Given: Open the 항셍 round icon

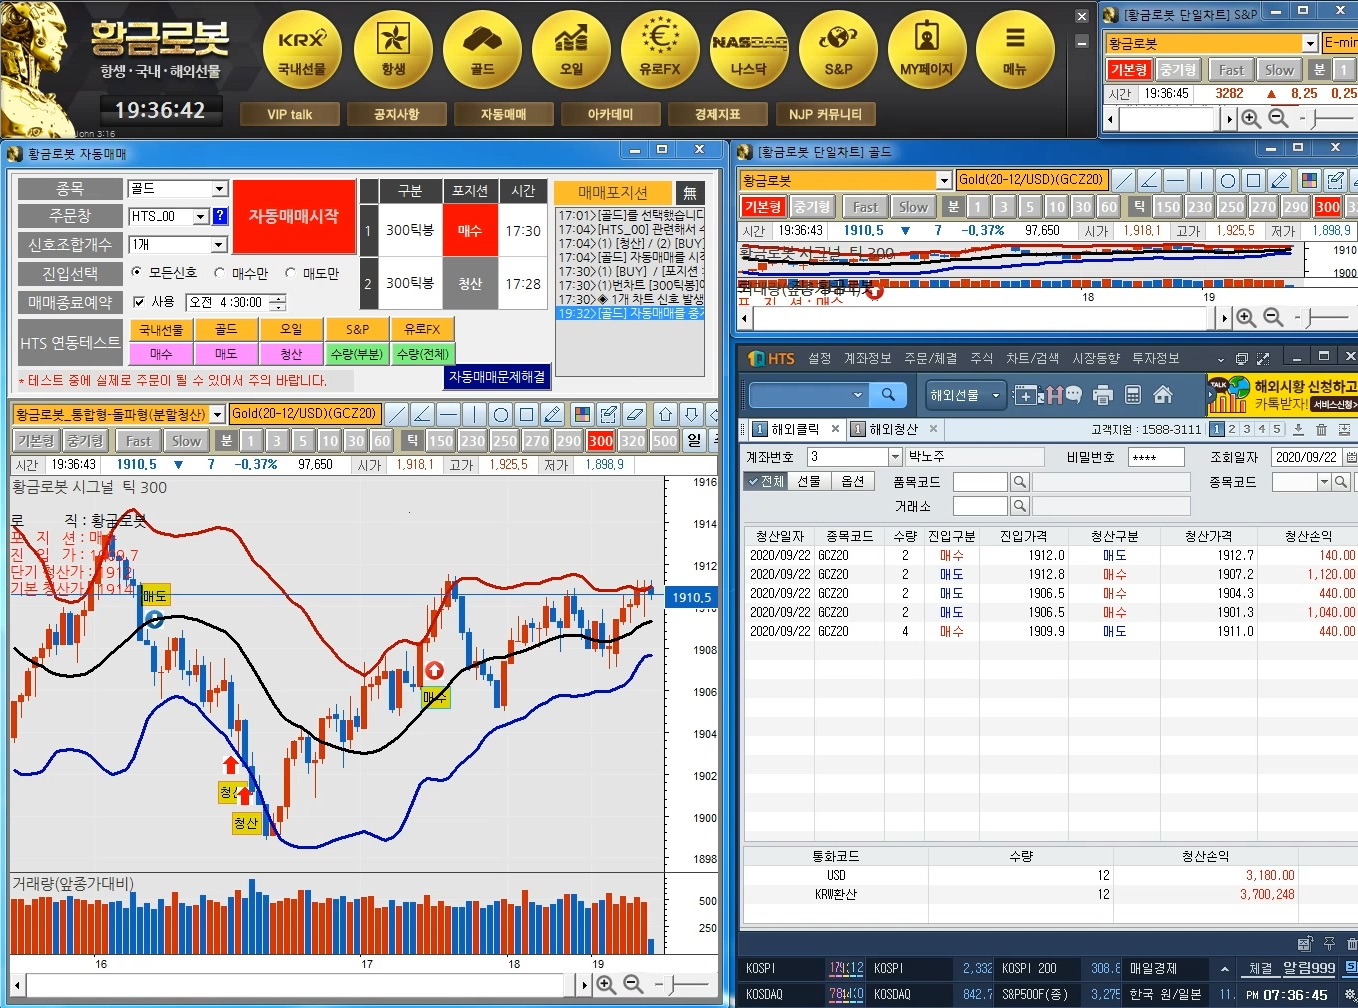Looking at the screenshot, I should [393, 49].
